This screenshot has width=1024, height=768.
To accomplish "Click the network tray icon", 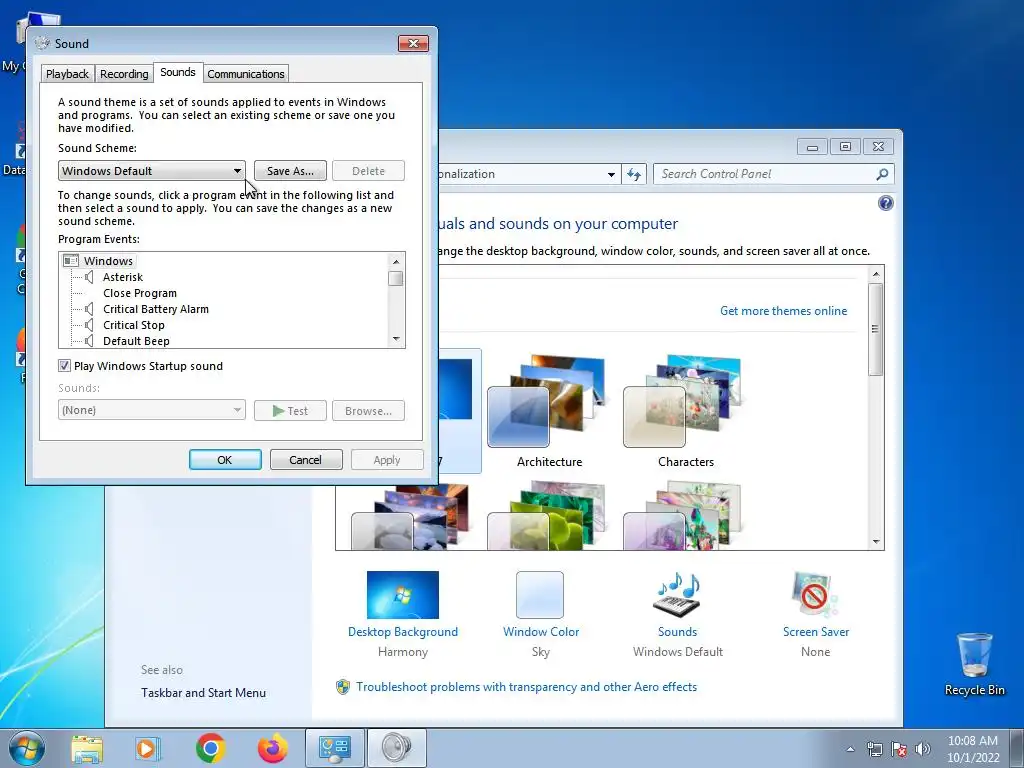I will click(x=874, y=749).
